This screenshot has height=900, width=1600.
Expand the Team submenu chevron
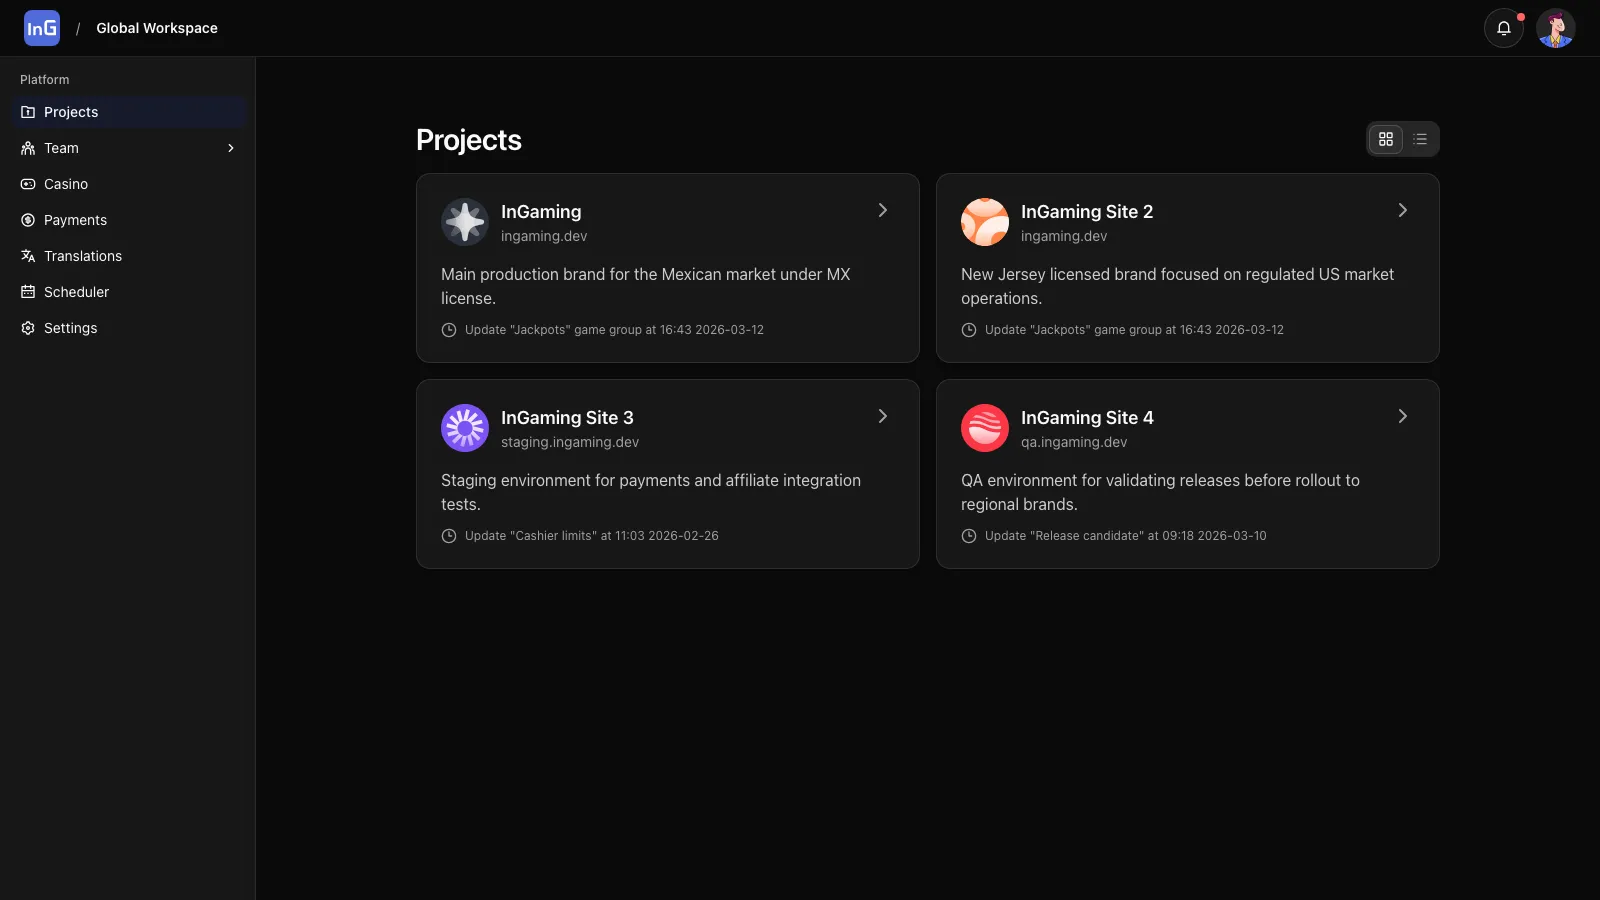pyautogui.click(x=231, y=148)
